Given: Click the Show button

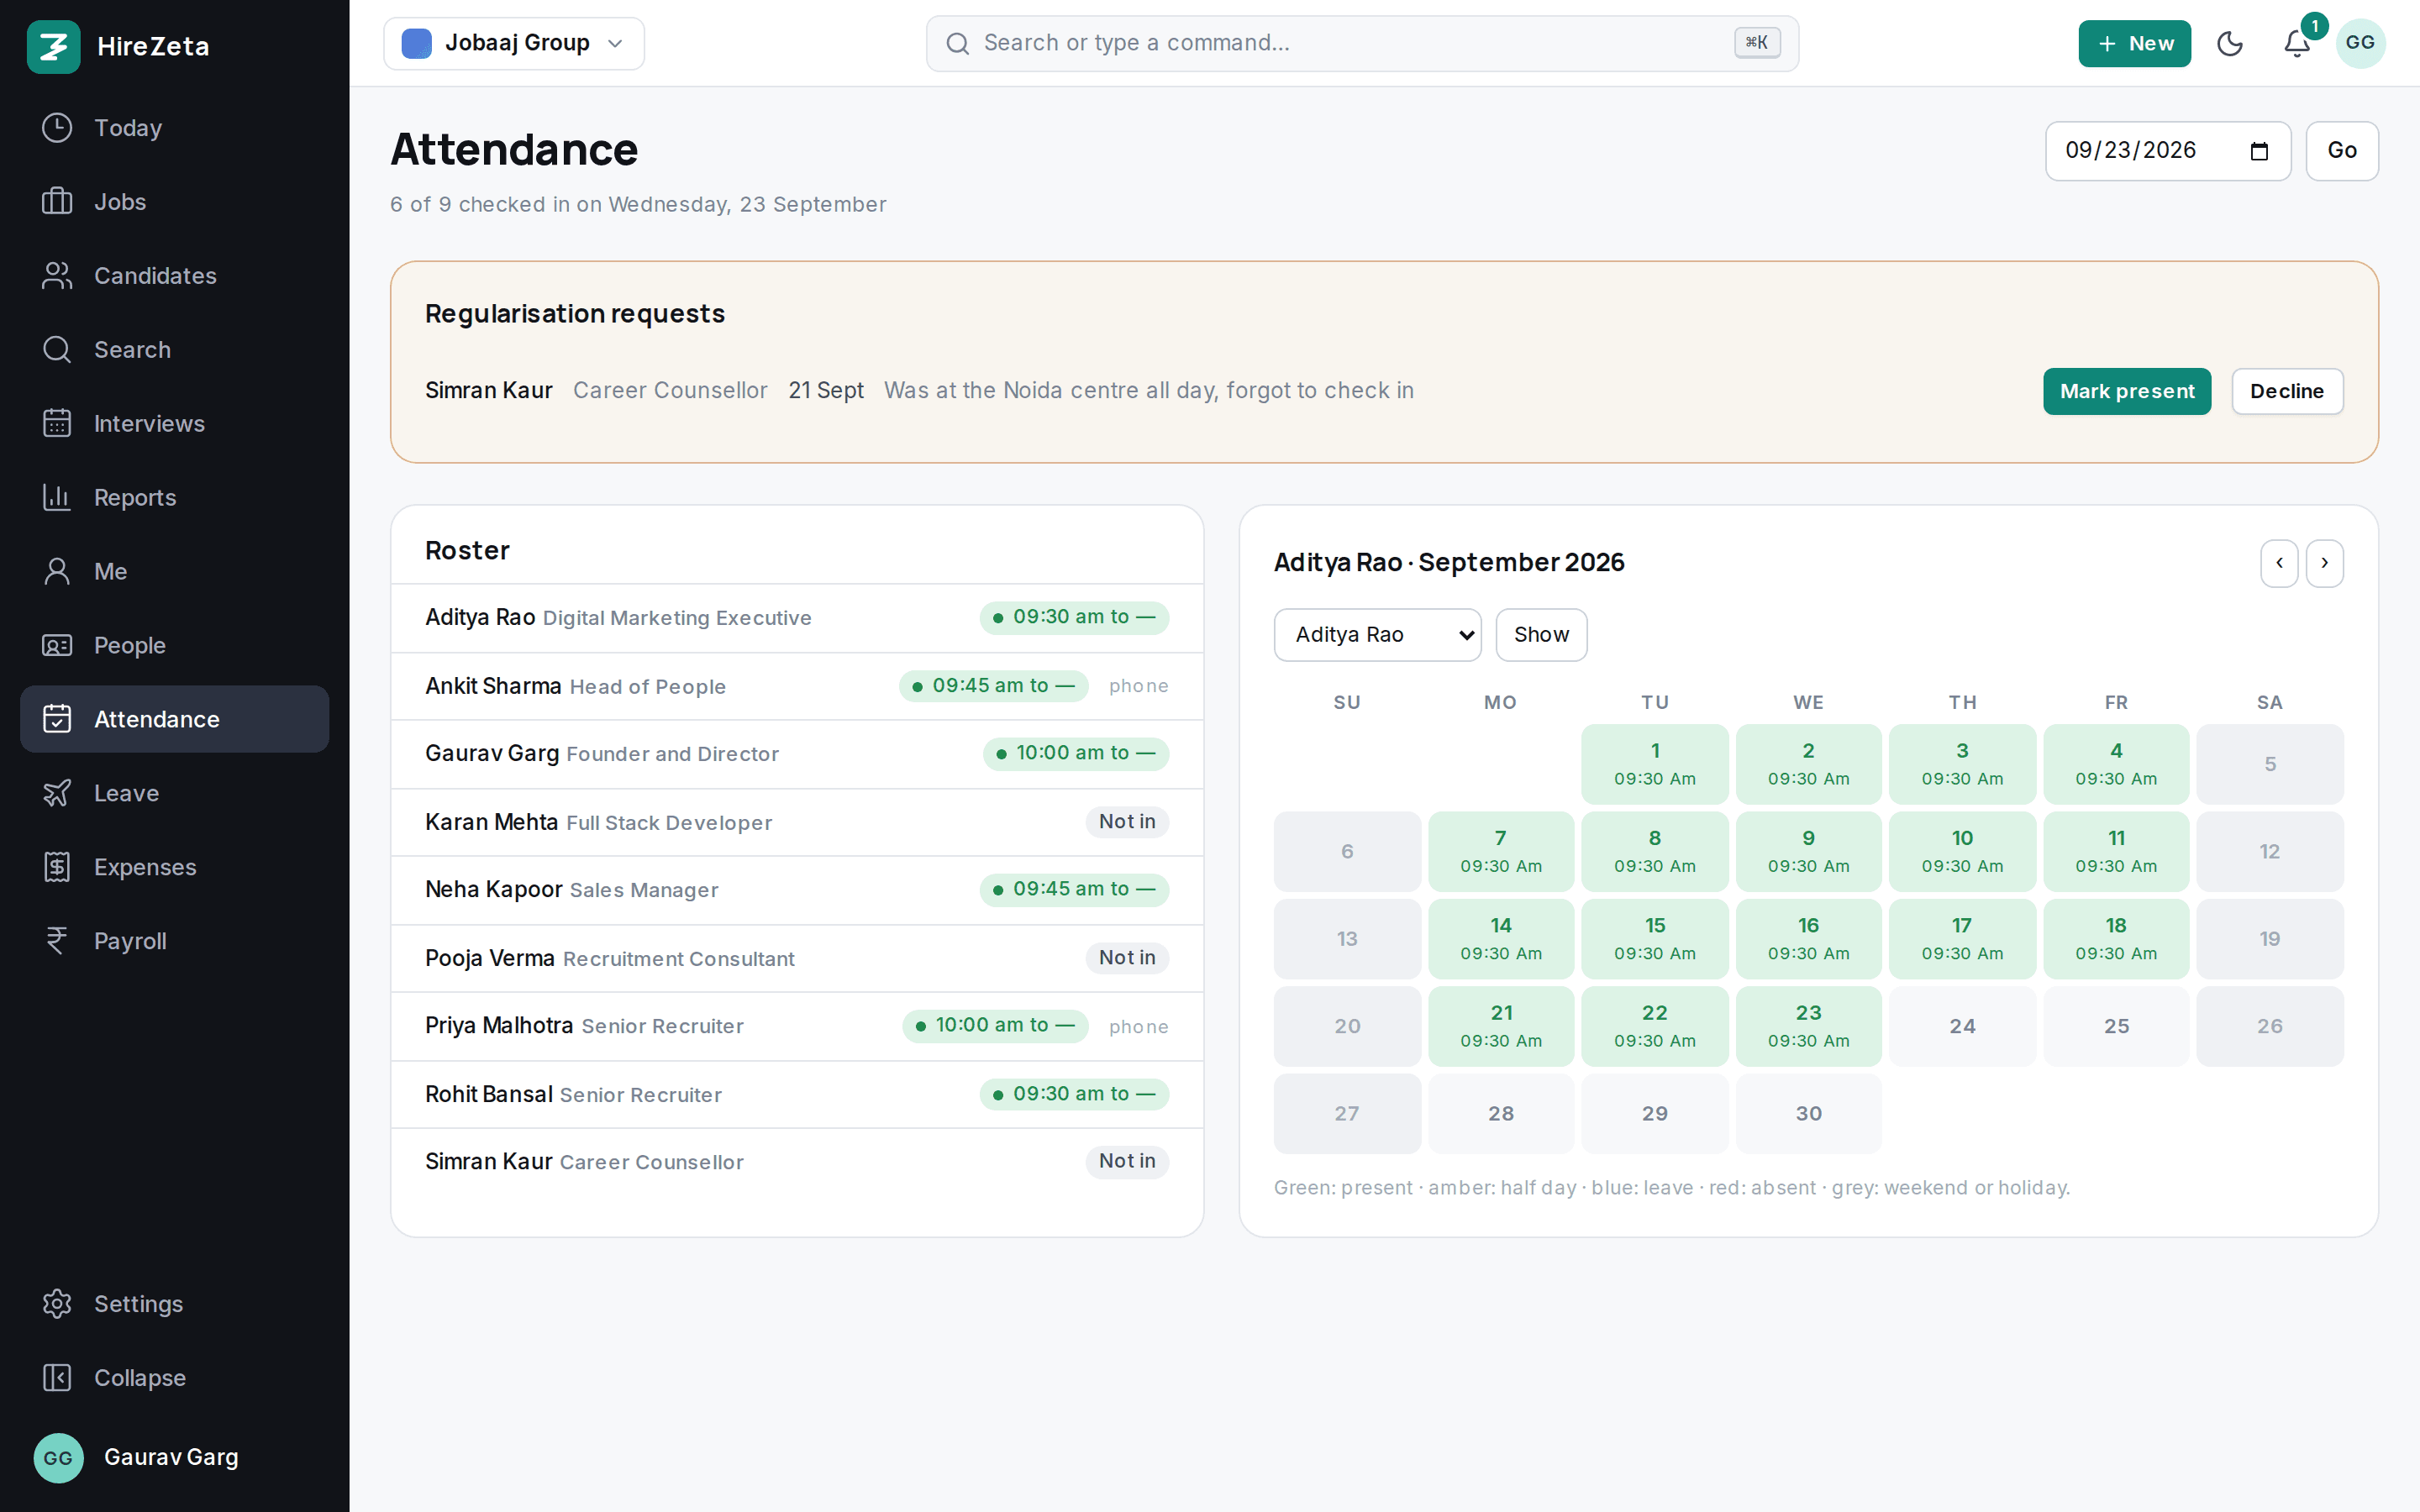Looking at the screenshot, I should [x=1541, y=635].
